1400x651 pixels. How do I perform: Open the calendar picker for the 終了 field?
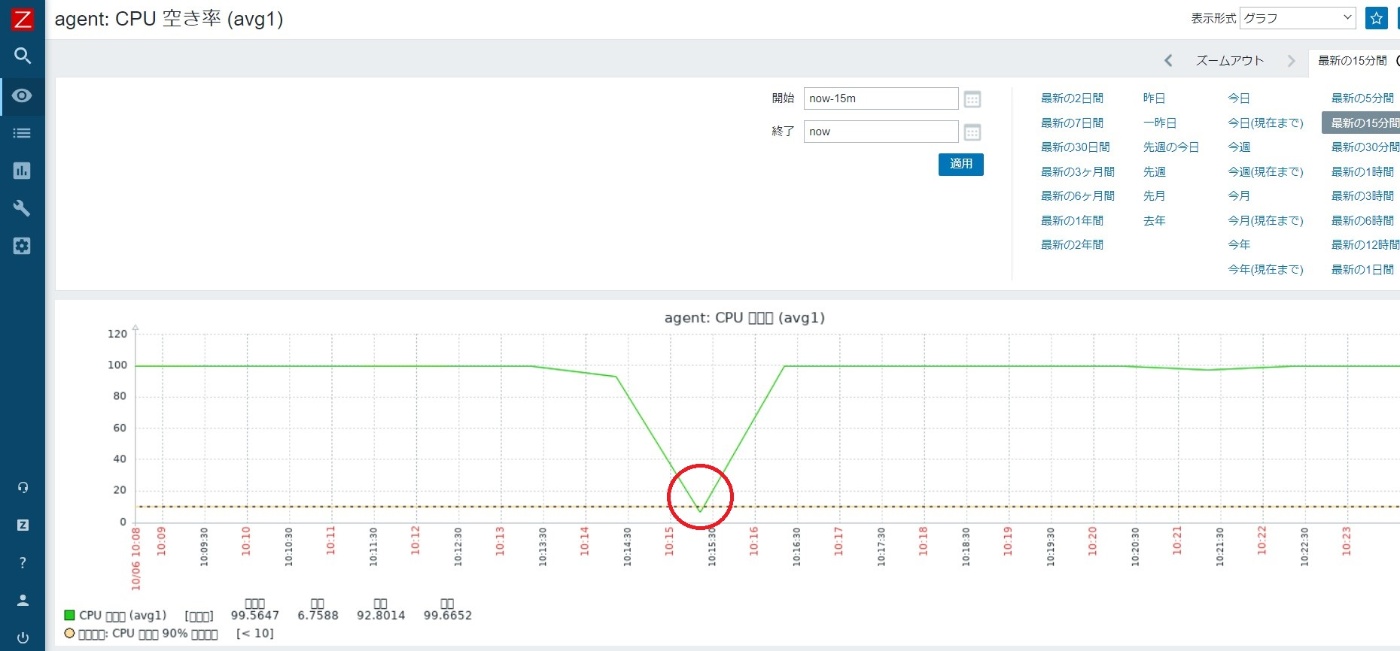[970, 131]
